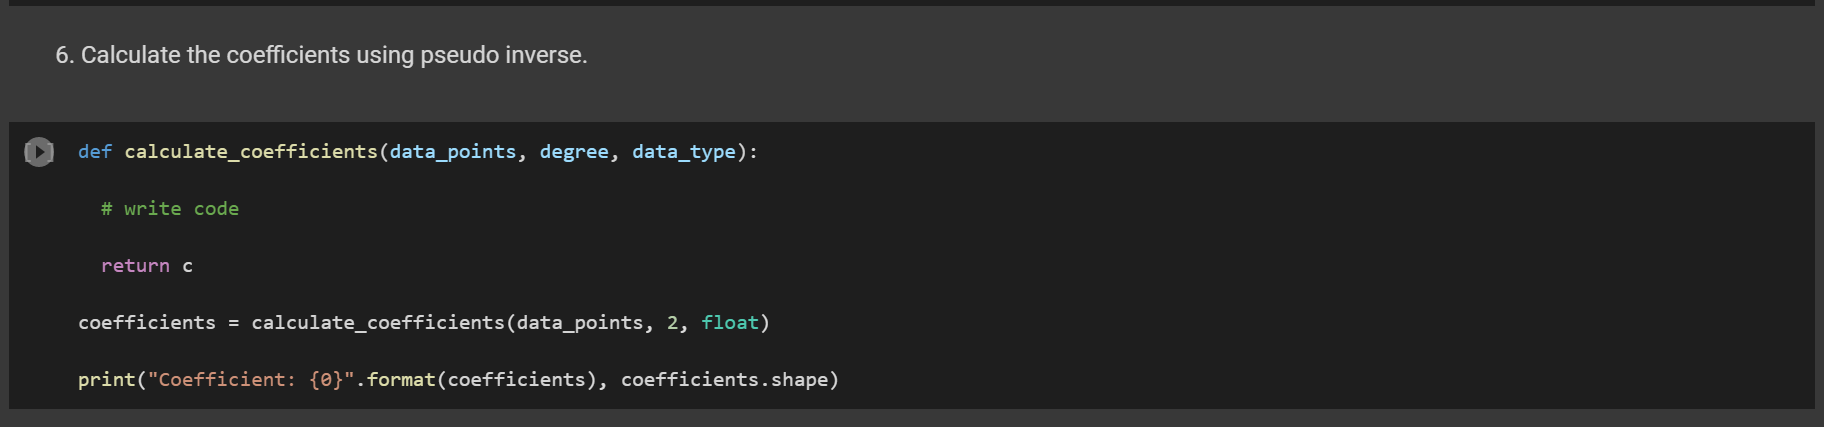The image size is (1824, 427).
Task: Click the 'float' type argument
Action: (x=730, y=323)
